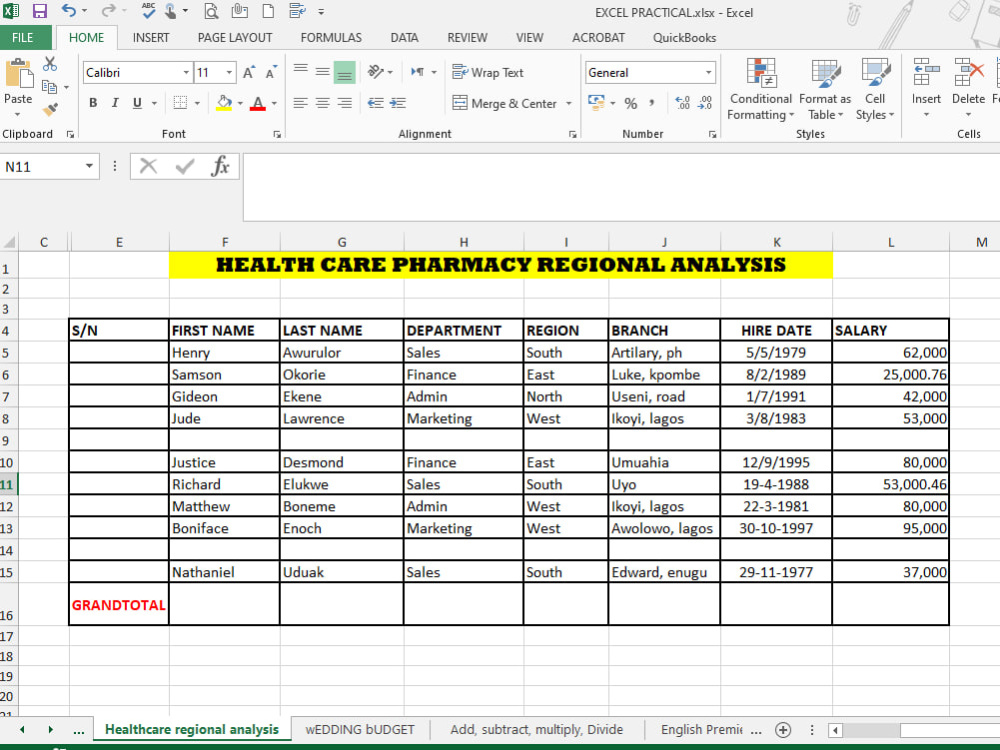Switch to INSERT ribbon tab
The height and width of the screenshot is (750, 1000).
point(151,38)
